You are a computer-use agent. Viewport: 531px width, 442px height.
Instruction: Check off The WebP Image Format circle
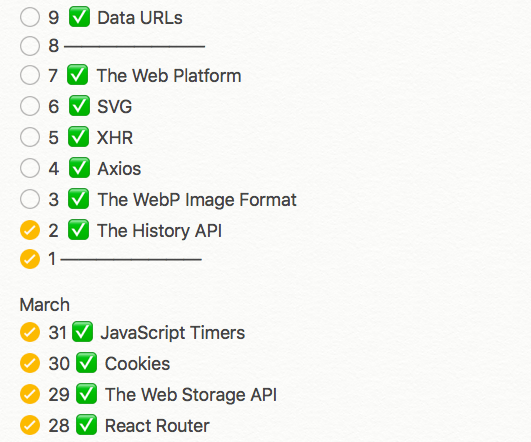coord(30,199)
